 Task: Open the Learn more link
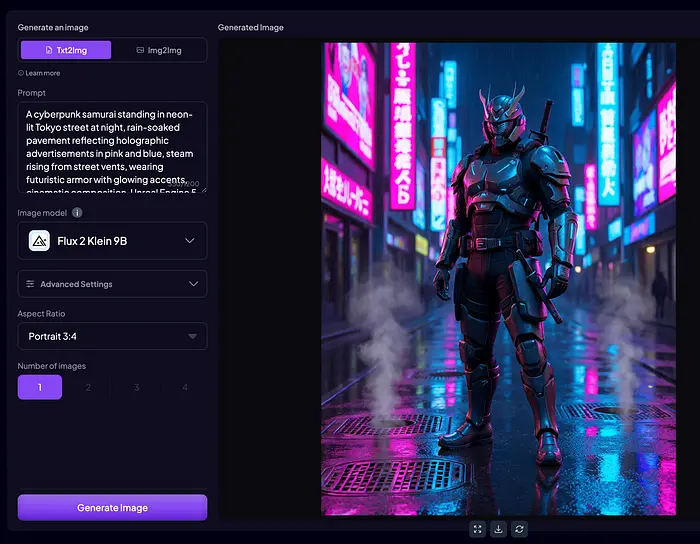point(42,73)
